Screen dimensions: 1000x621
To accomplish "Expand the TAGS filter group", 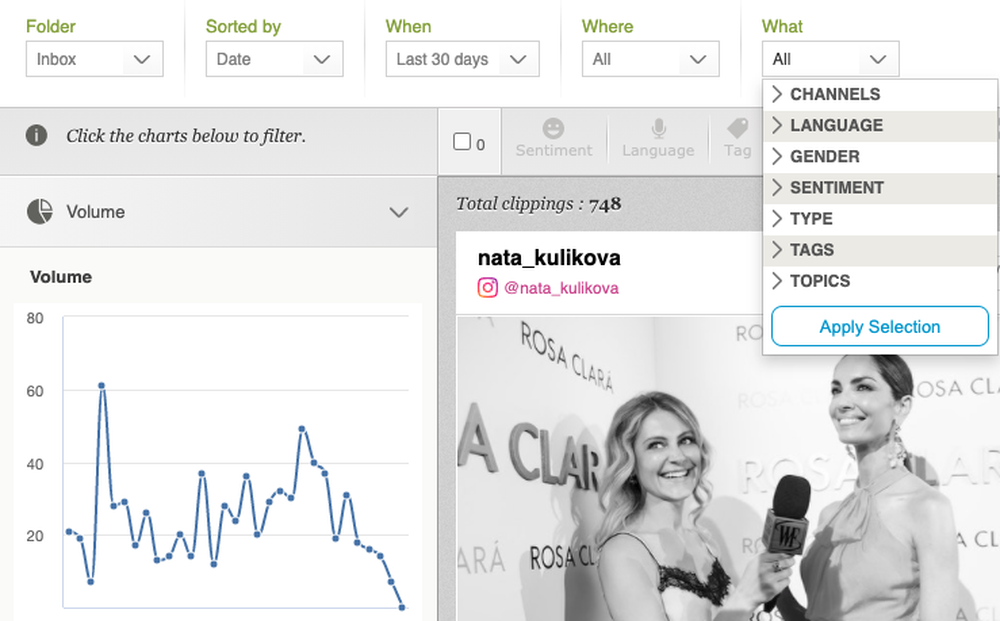I will 811,249.
